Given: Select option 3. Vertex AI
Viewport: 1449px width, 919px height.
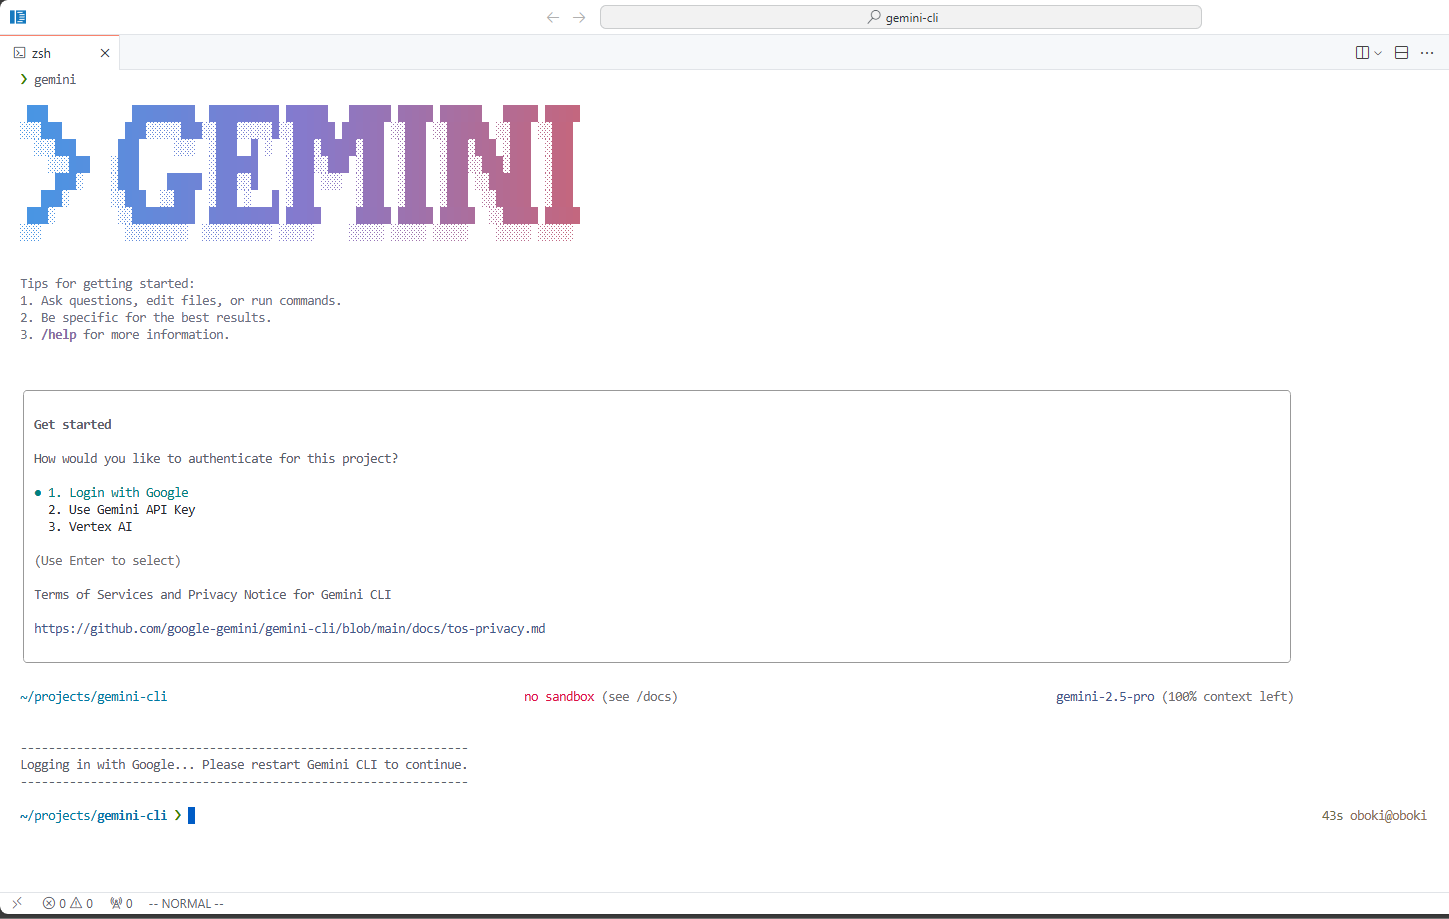Looking at the screenshot, I should point(90,526).
